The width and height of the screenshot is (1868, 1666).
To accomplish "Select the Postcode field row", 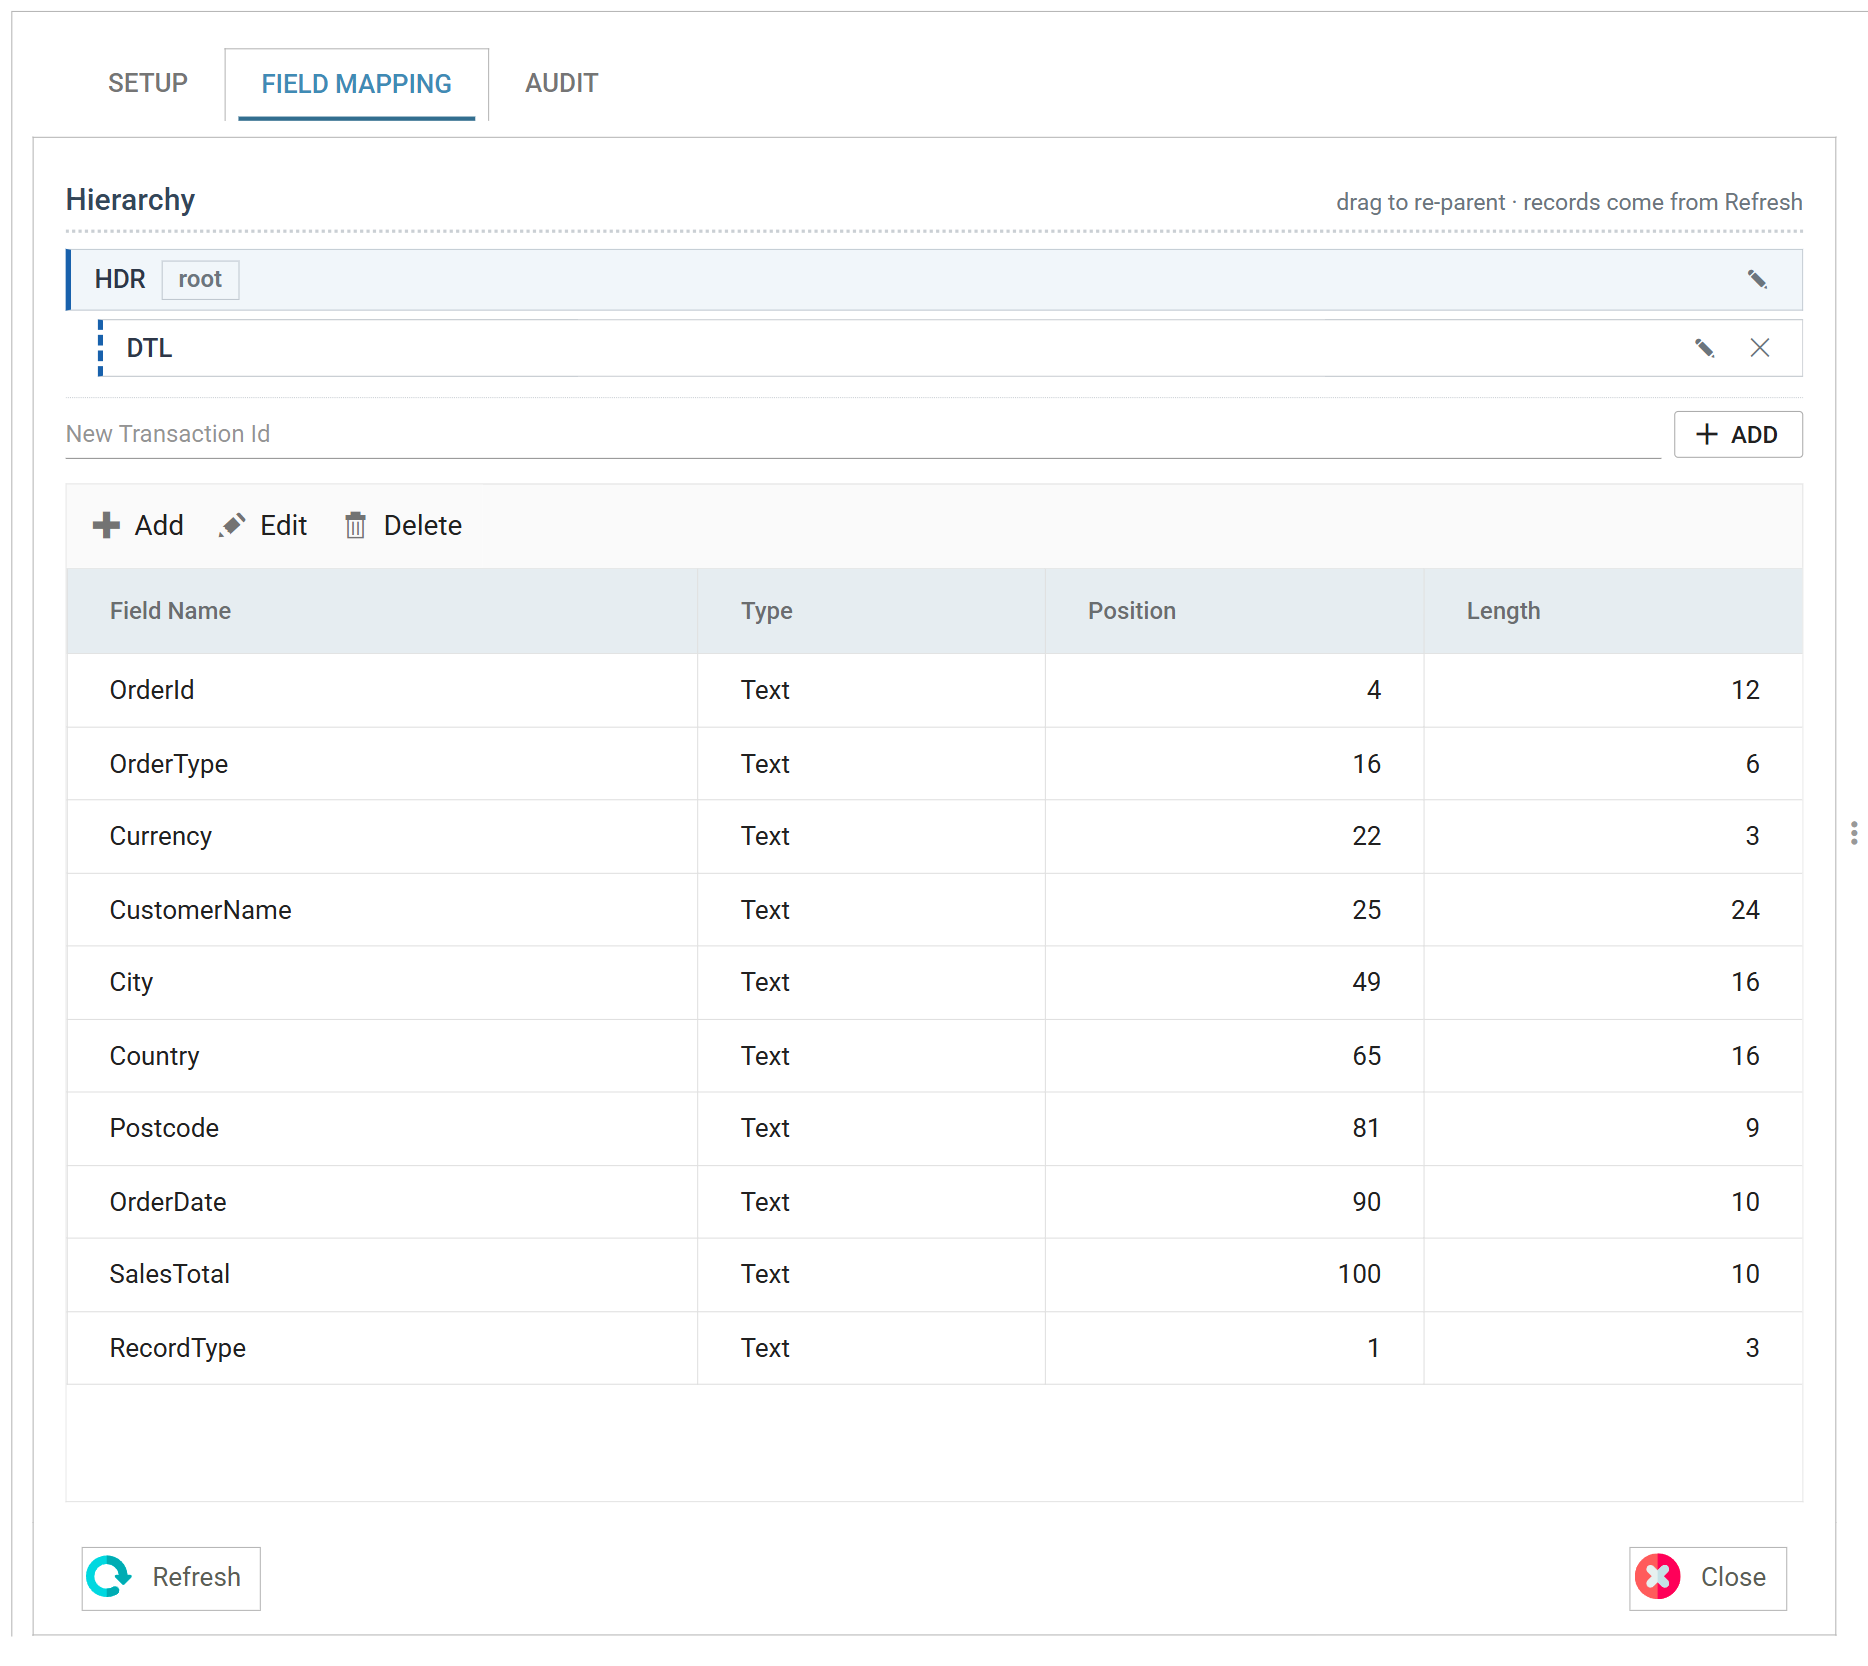I will (x=934, y=1128).
